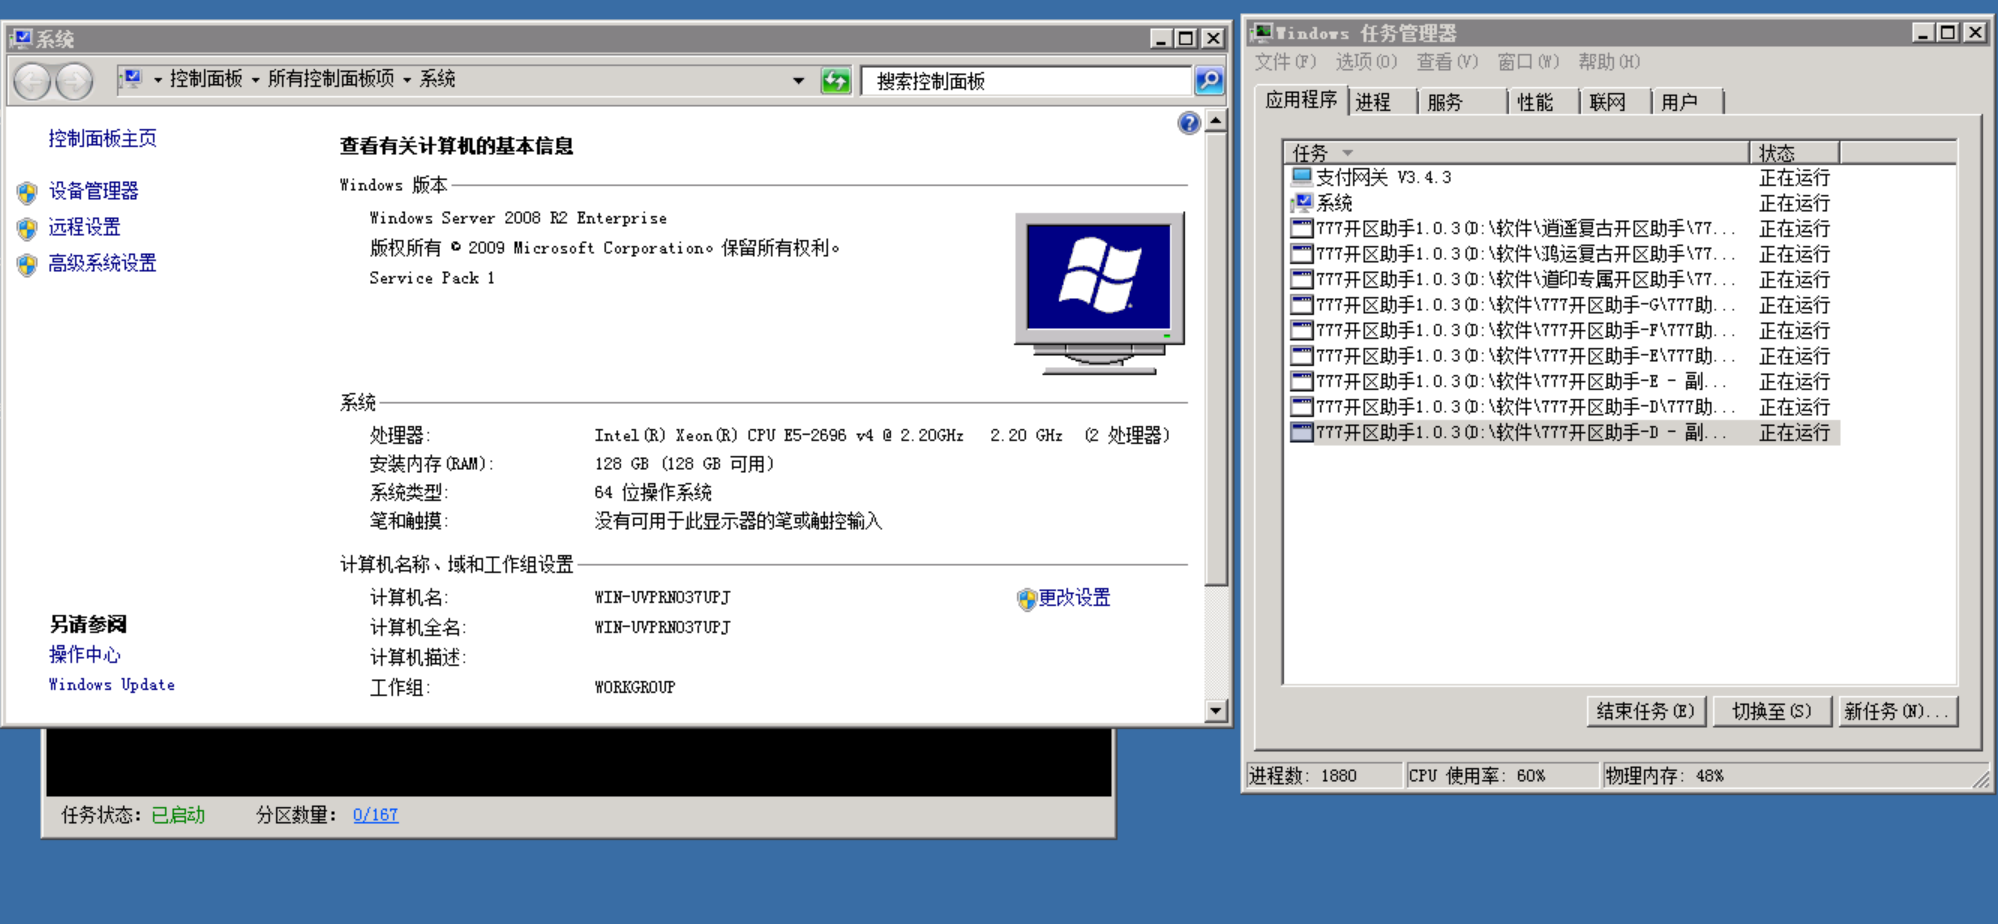Screen dimensions: 1998x924
Task: Open the 远程设置 link
Action: pyautogui.click(x=84, y=227)
